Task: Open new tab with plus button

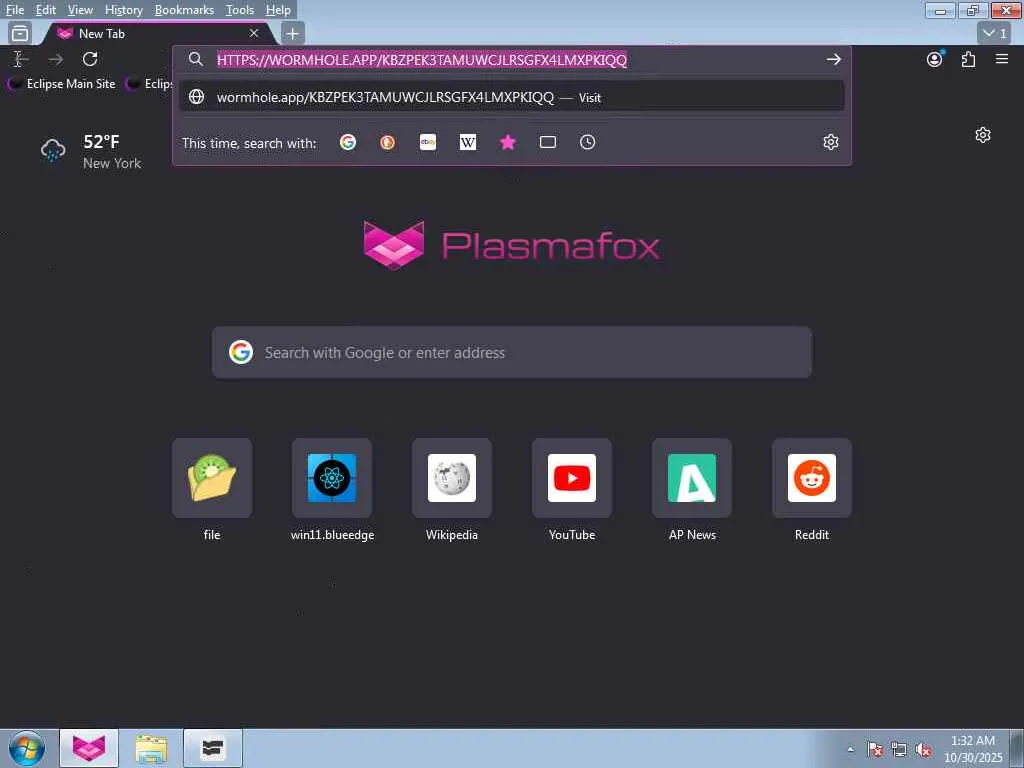Action: (x=293, y=33)
